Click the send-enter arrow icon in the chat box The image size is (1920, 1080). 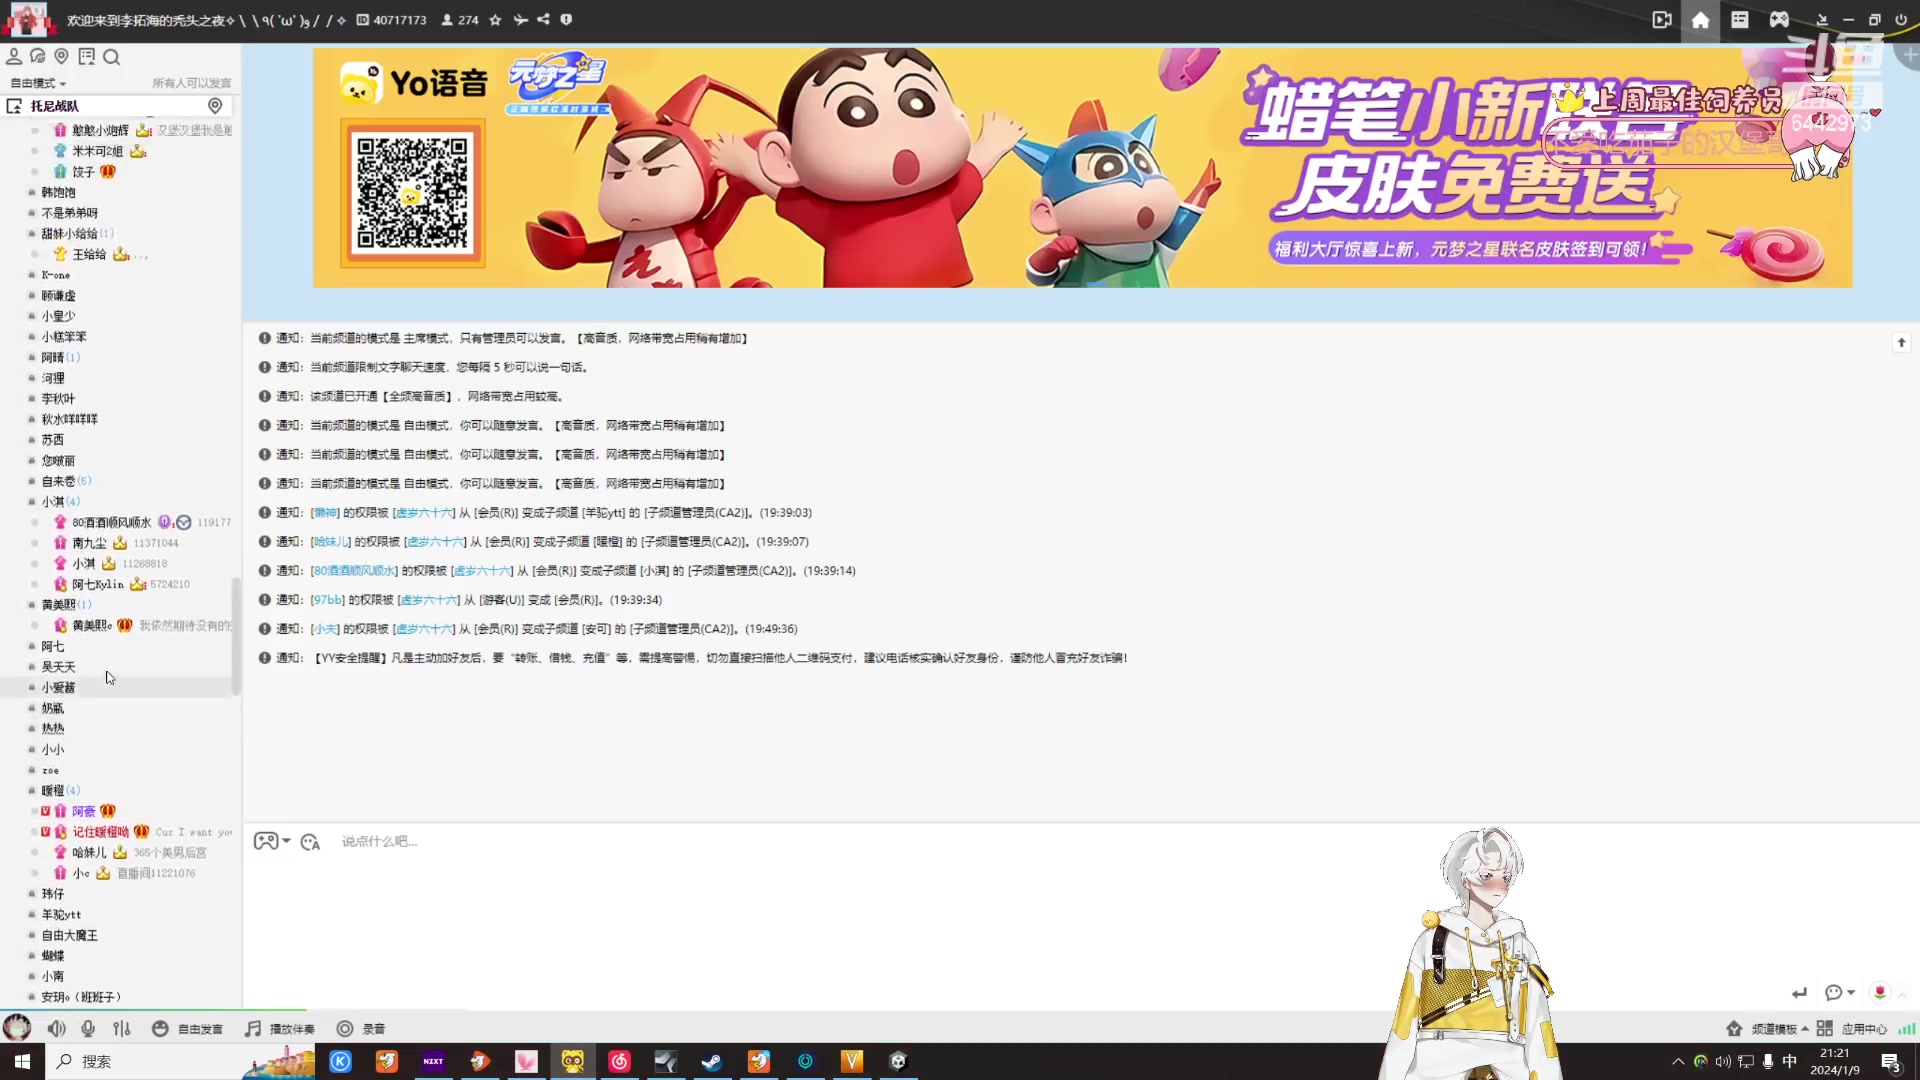[1800, 993]
